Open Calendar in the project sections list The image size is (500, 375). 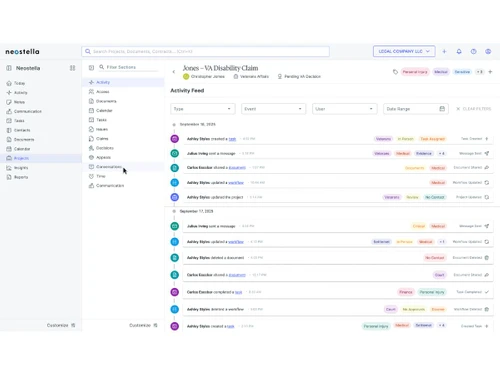tap(104, 110)
